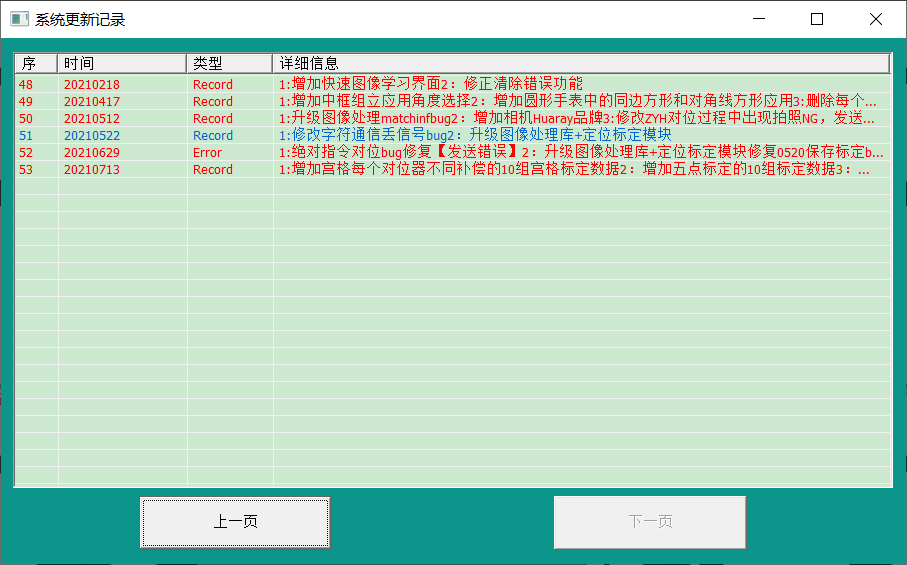The height and width of the screenshot is (565, 907).
Task: Select the row dated 20210417
Action: (x=91, y=102)
